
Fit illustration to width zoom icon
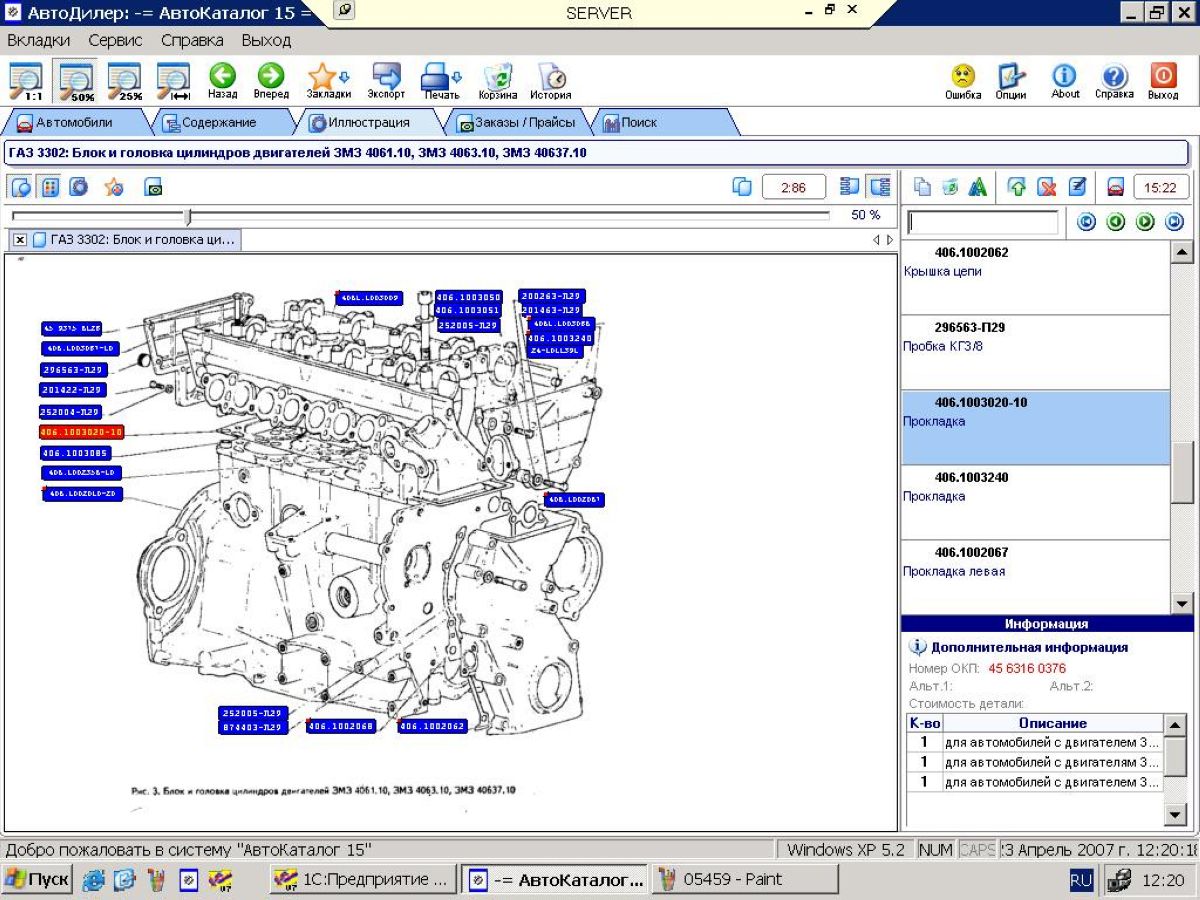173,82
